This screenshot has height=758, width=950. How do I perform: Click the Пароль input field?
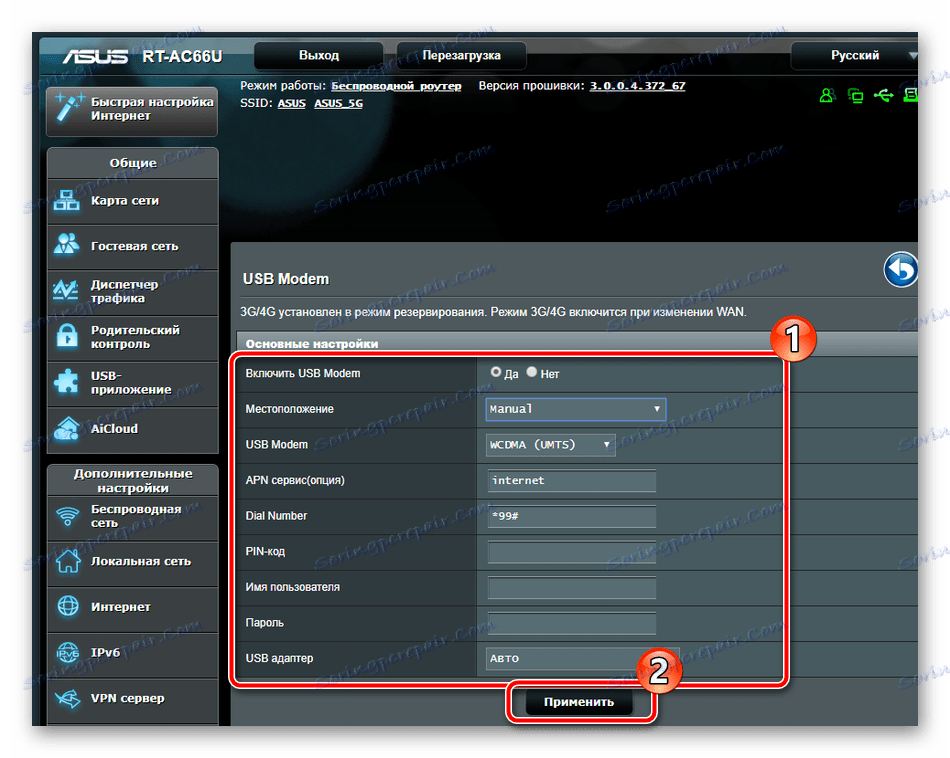click(572, 623)
